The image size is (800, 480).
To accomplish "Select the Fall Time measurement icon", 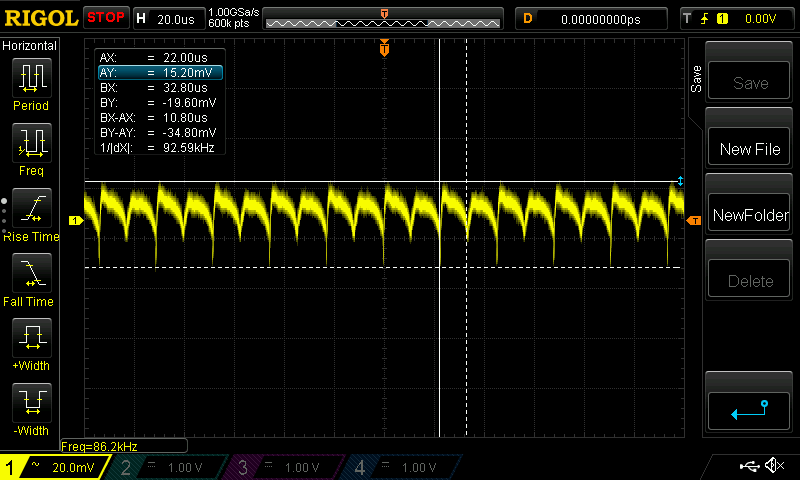I will tap(32, 272).
